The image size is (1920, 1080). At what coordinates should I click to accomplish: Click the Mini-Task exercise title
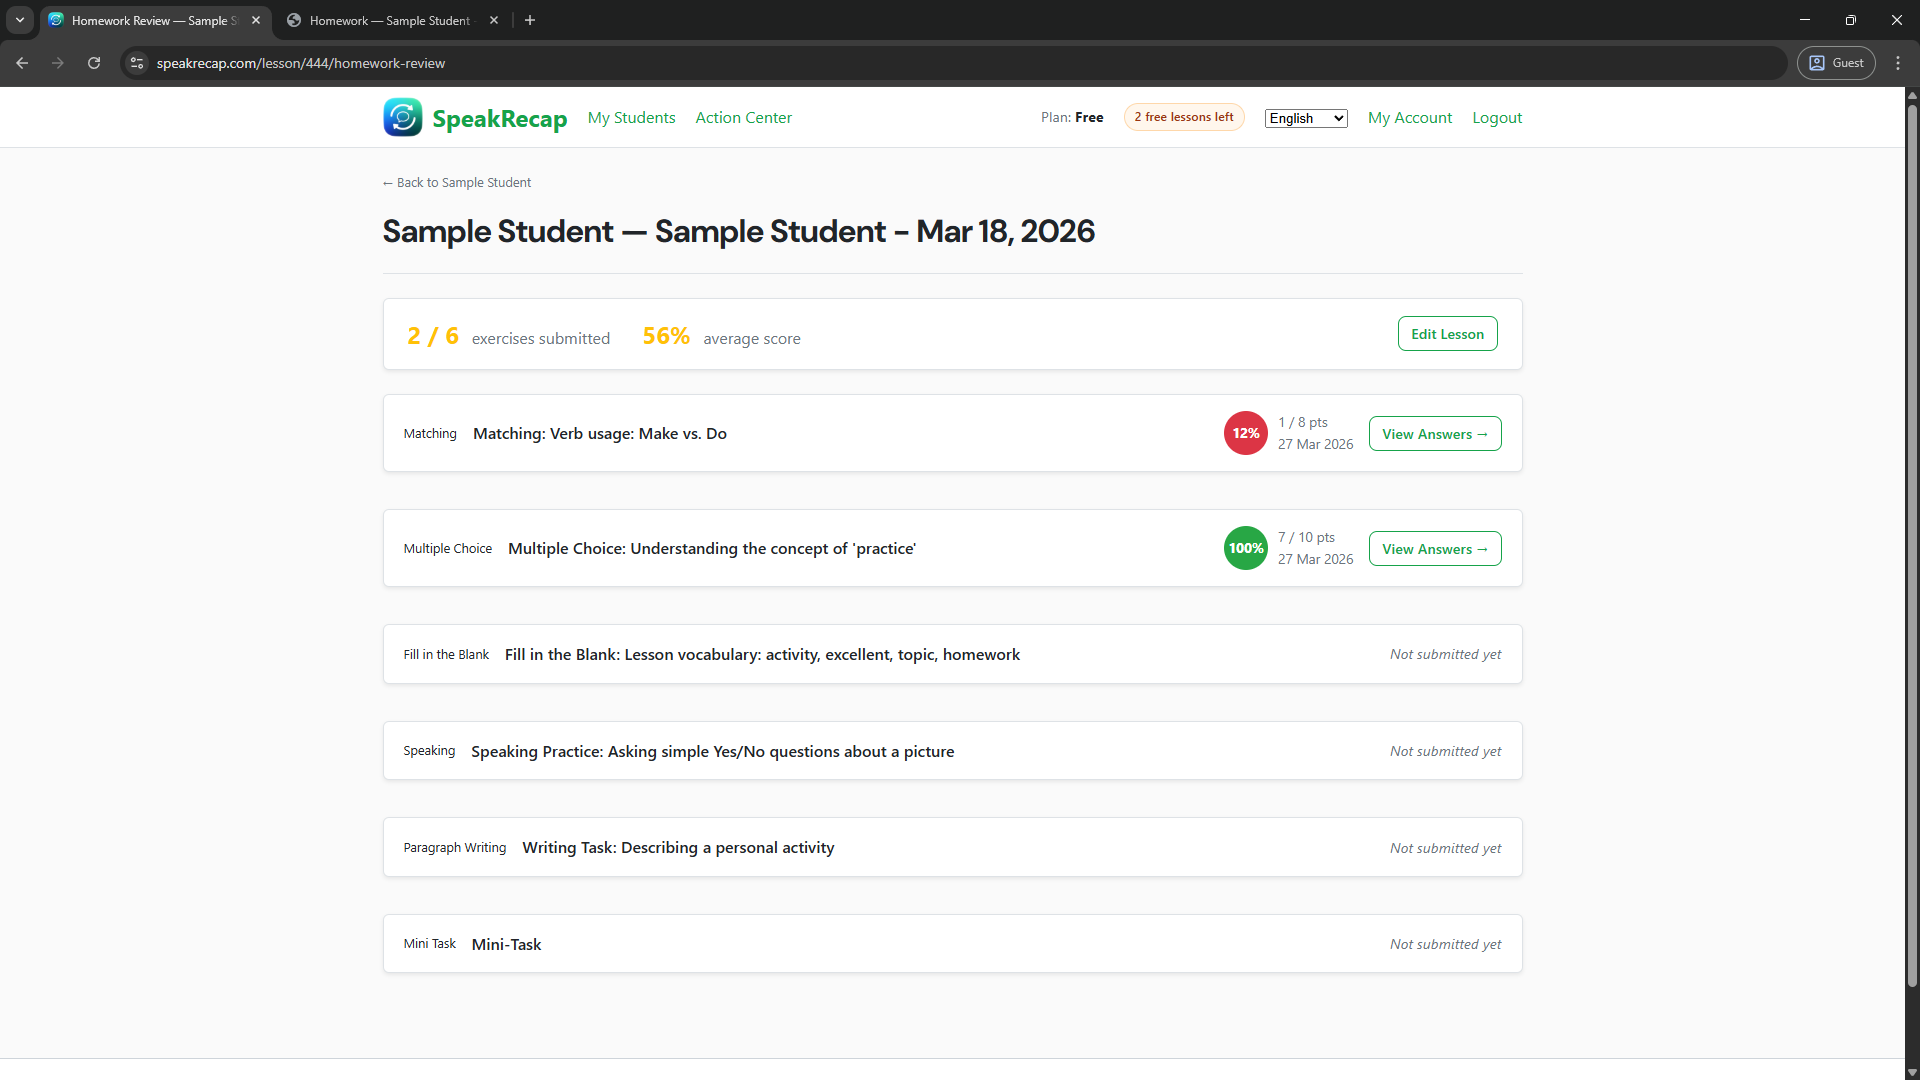point(506,944)
